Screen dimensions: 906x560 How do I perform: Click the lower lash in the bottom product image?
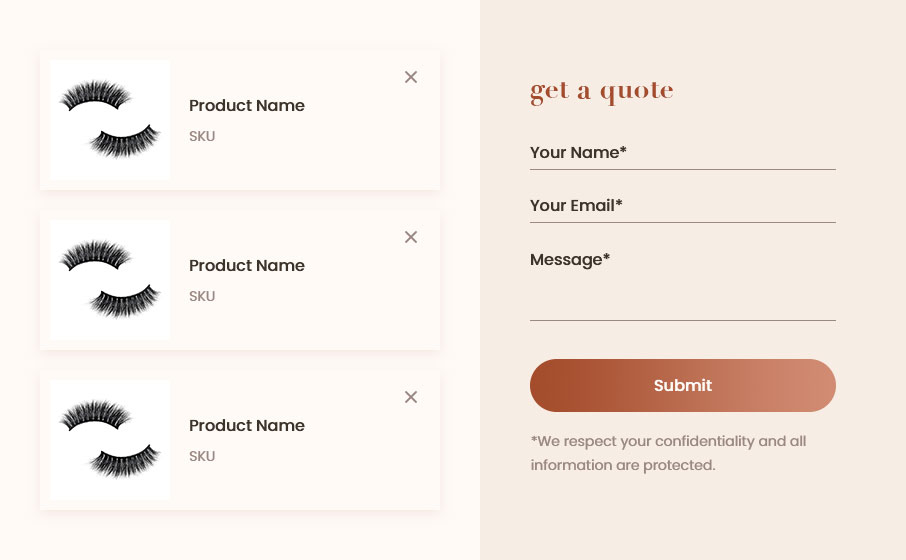click(x=124, y=461)
